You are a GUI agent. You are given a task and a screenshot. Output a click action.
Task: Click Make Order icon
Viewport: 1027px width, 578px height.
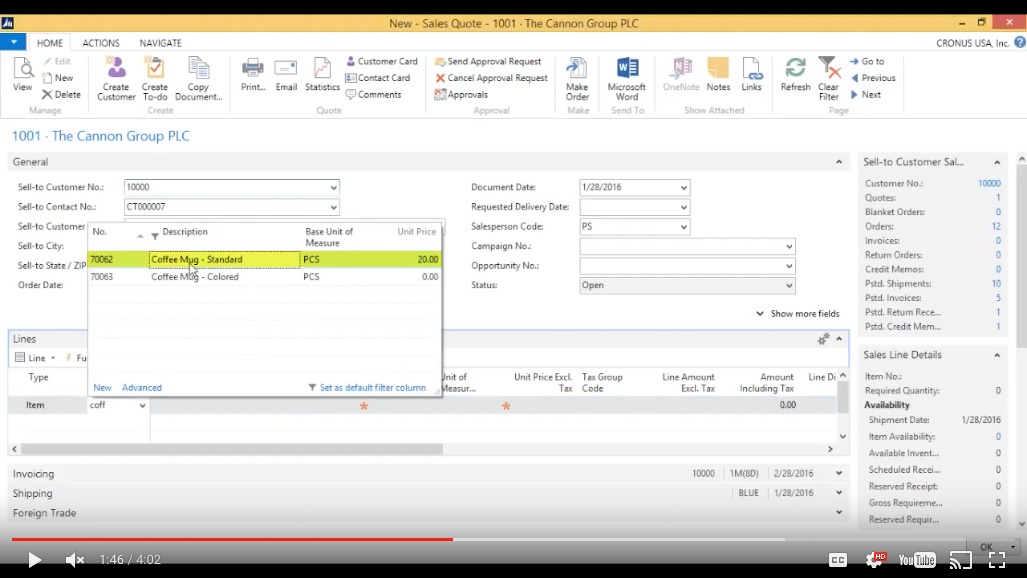click(577, 78)
